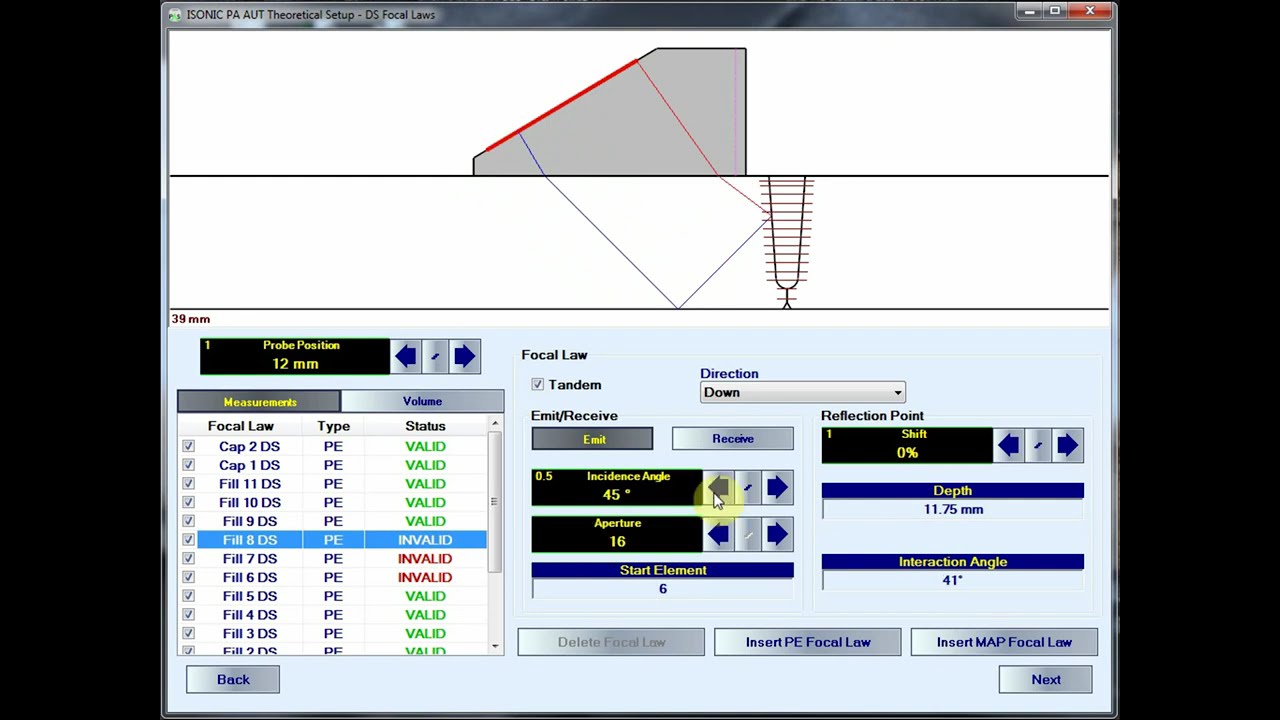Click Insert PE Focal Law button
Viewport: 1280px width, 720px height.
[x=808, y=642]
